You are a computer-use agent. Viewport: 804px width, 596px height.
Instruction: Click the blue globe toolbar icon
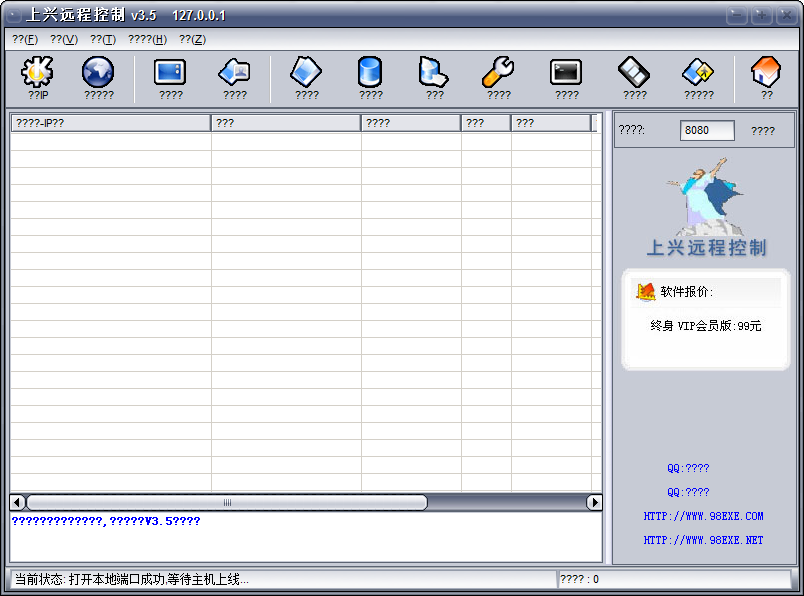click(98, 74)
